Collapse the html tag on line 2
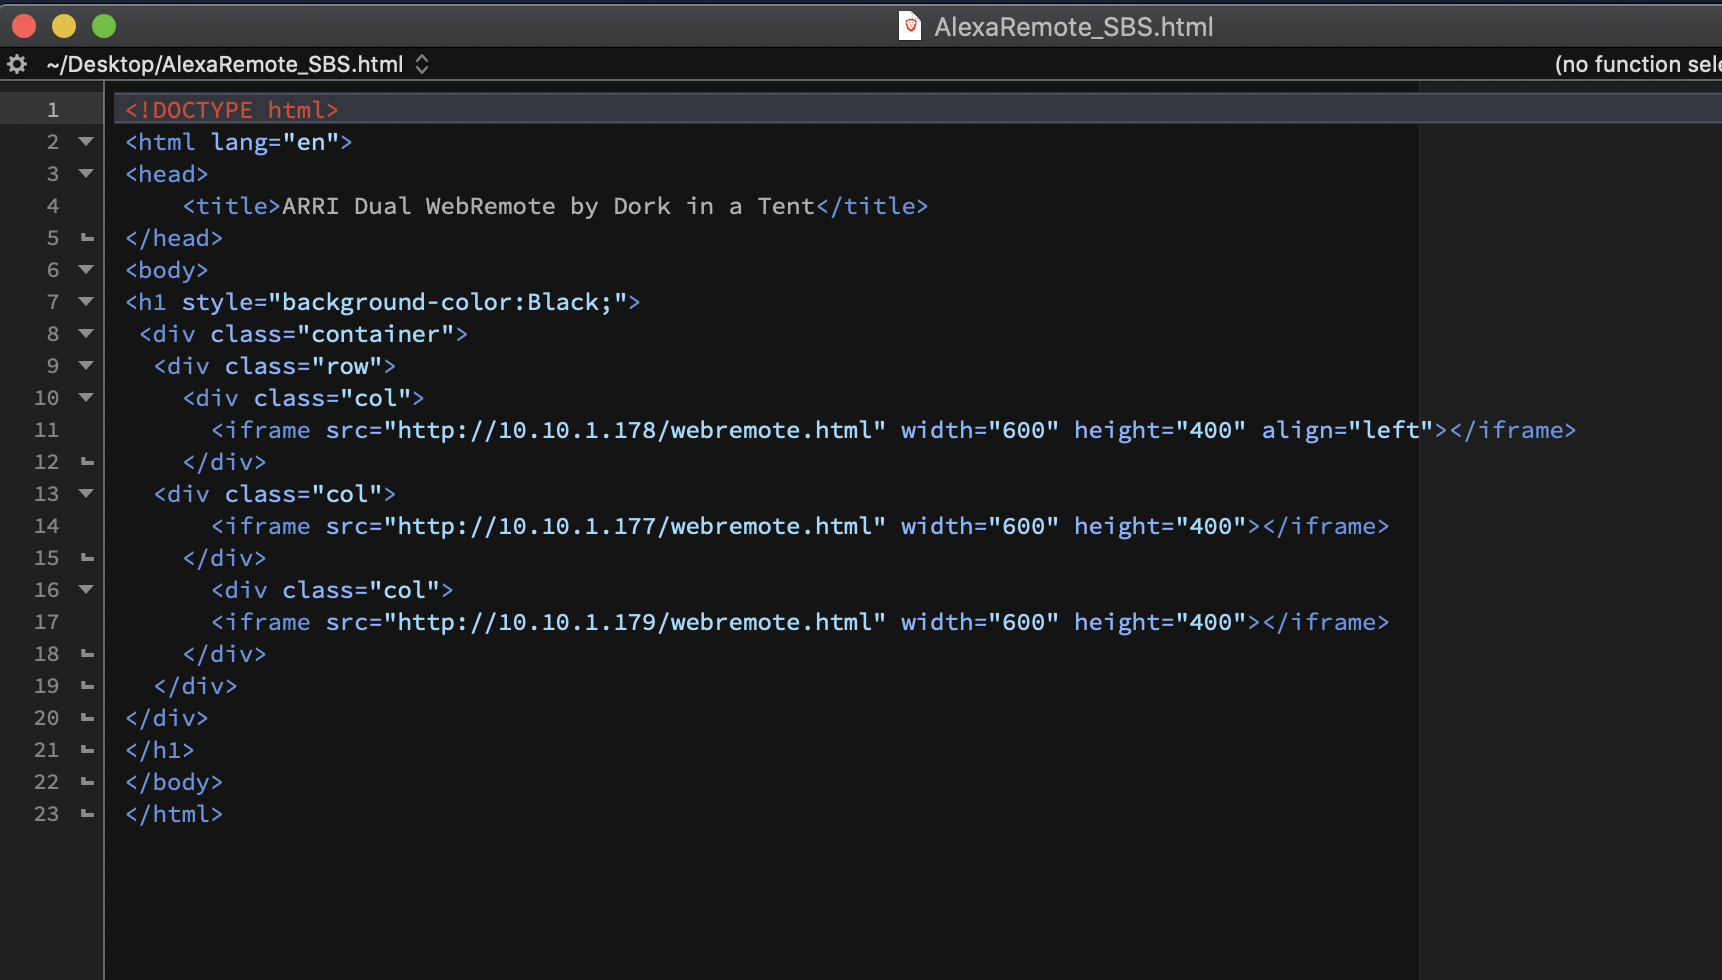Image resolution: width=1722 pixels, height=980 pixels. pyautogui.click(x=86, y=142)
